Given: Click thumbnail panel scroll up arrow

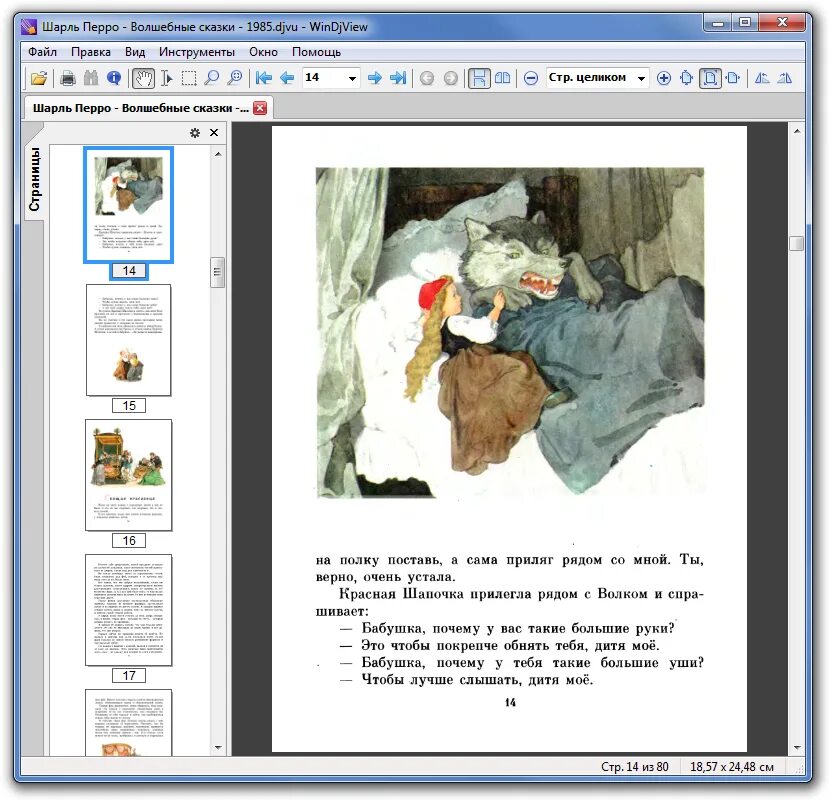Looking at the screenshot, I should tap(218, 154).
